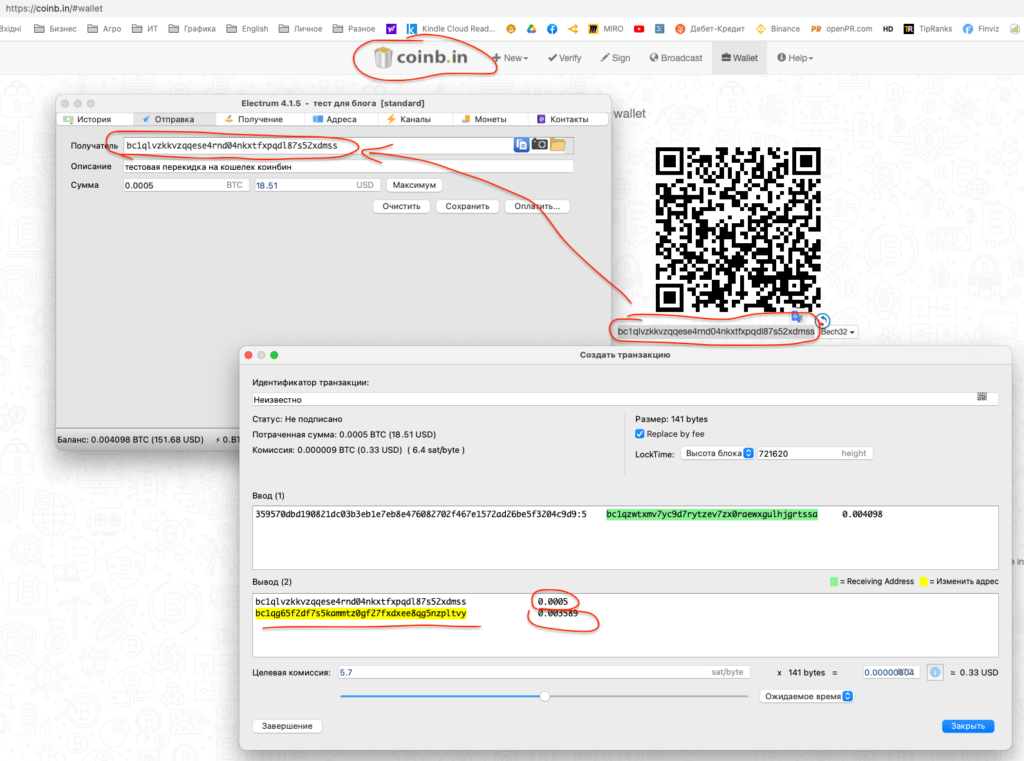
Task: Open the New dropdown on coinb.in
Action: click(510, 57)
